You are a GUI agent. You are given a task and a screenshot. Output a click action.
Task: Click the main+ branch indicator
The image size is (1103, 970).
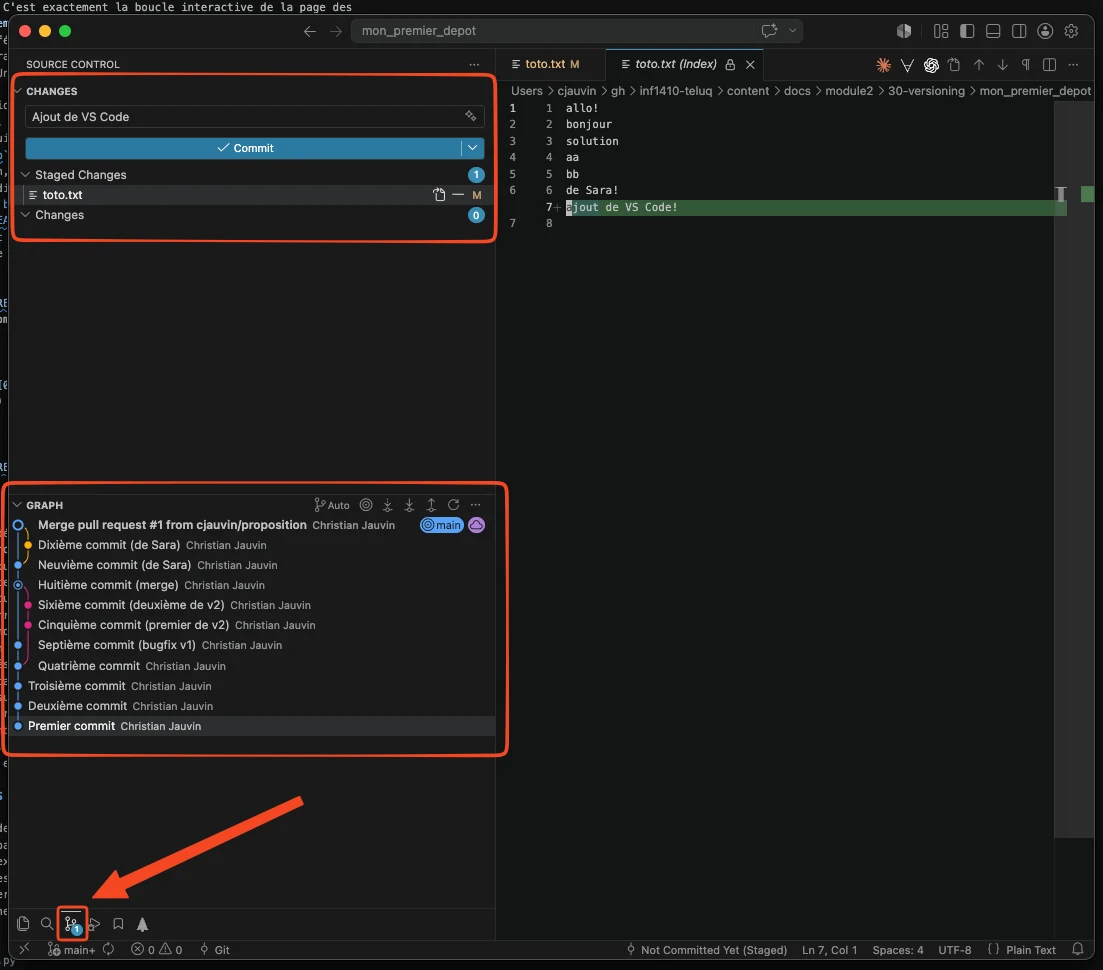pyautogui.click(x=71, y=950)
